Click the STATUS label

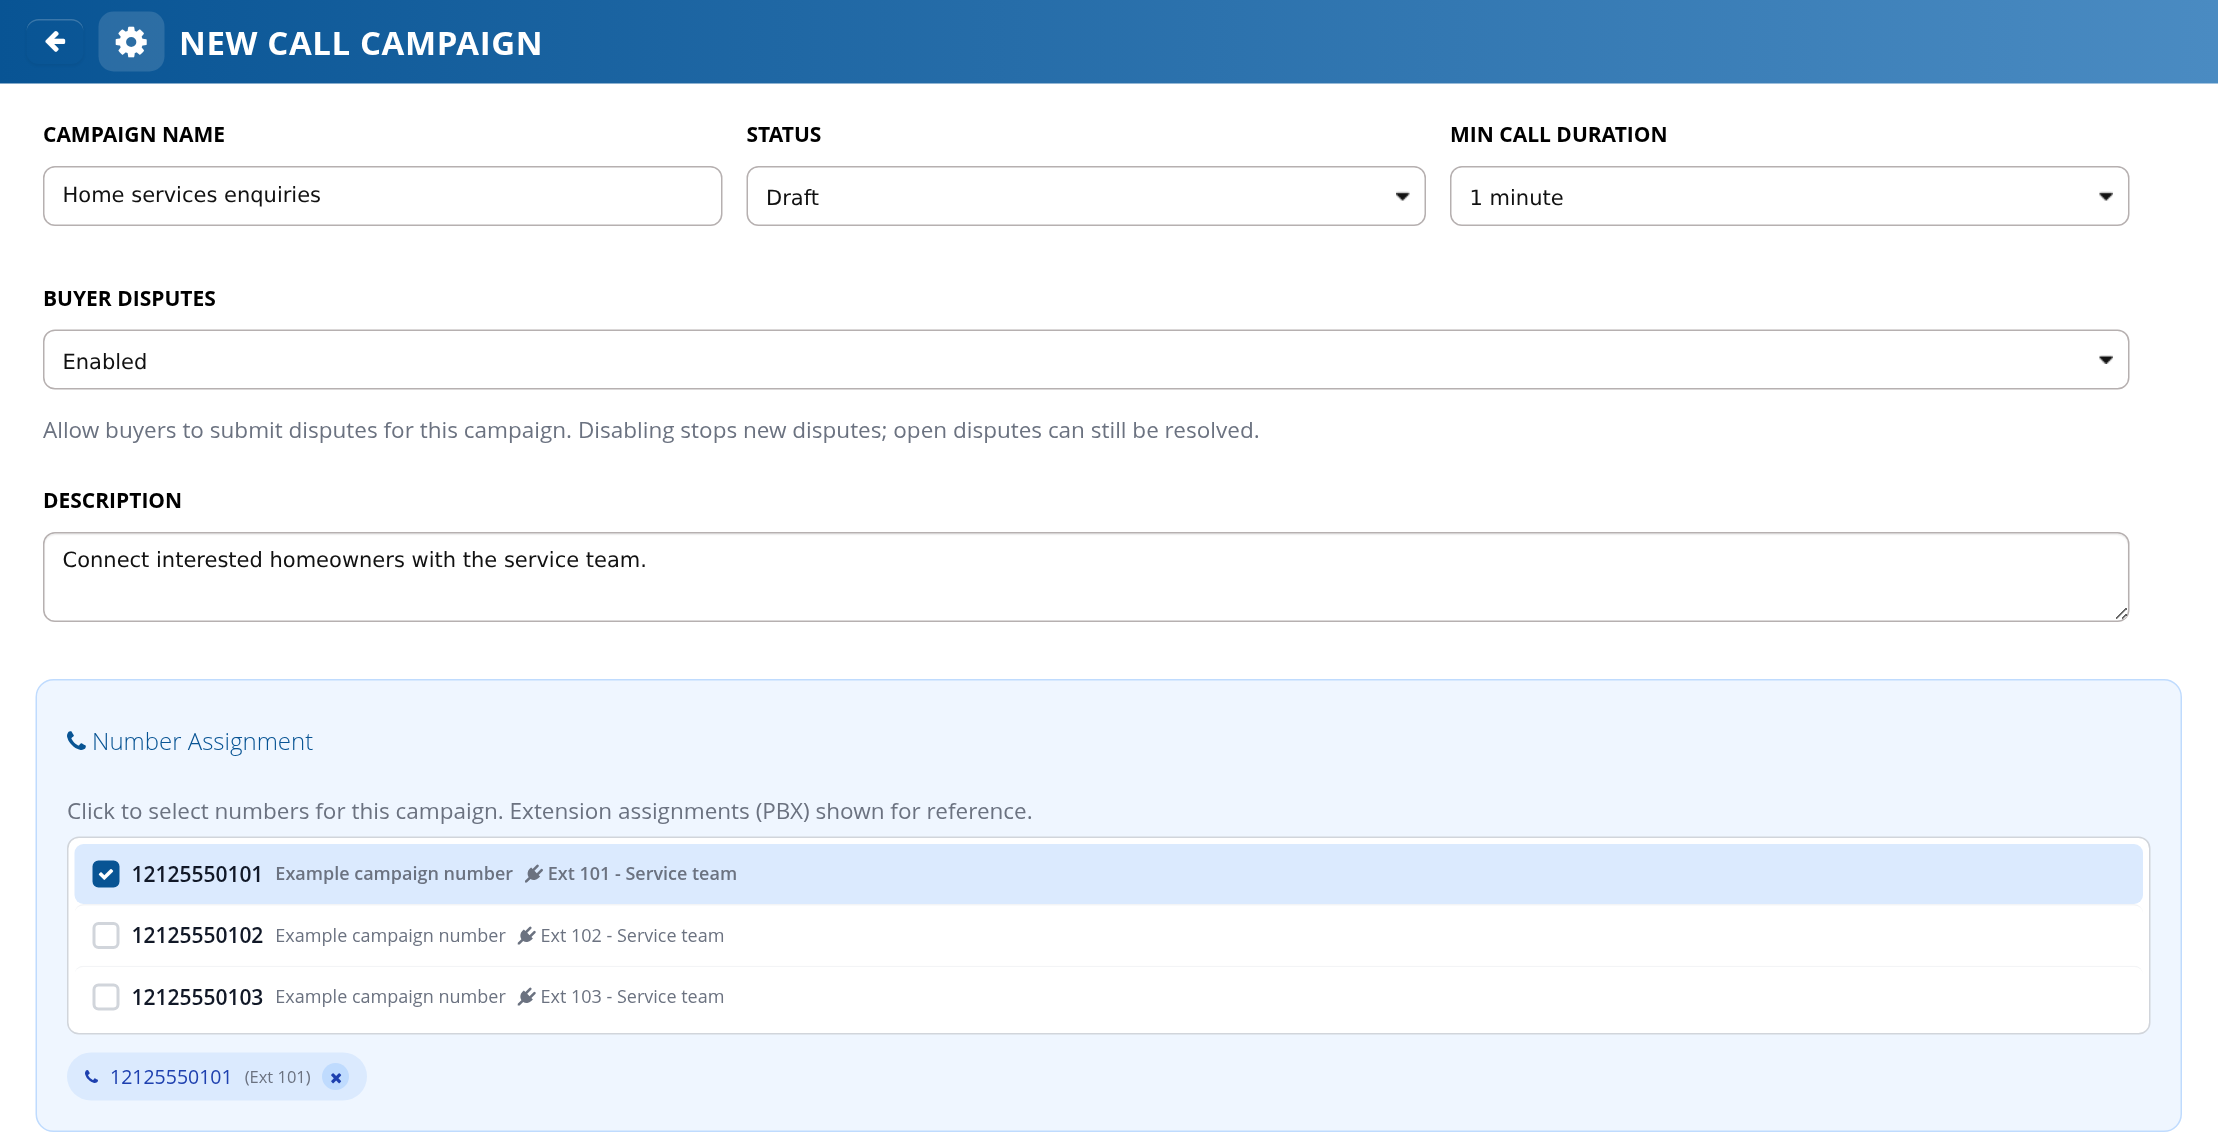tap(784, 135)
